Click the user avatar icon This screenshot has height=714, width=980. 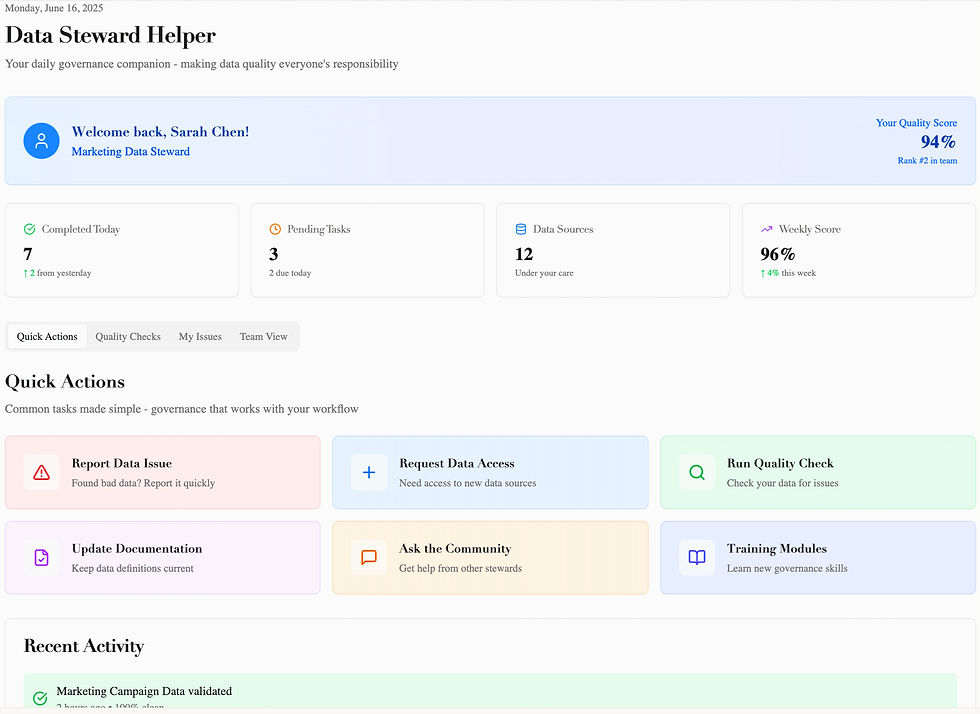pos(41,141)
